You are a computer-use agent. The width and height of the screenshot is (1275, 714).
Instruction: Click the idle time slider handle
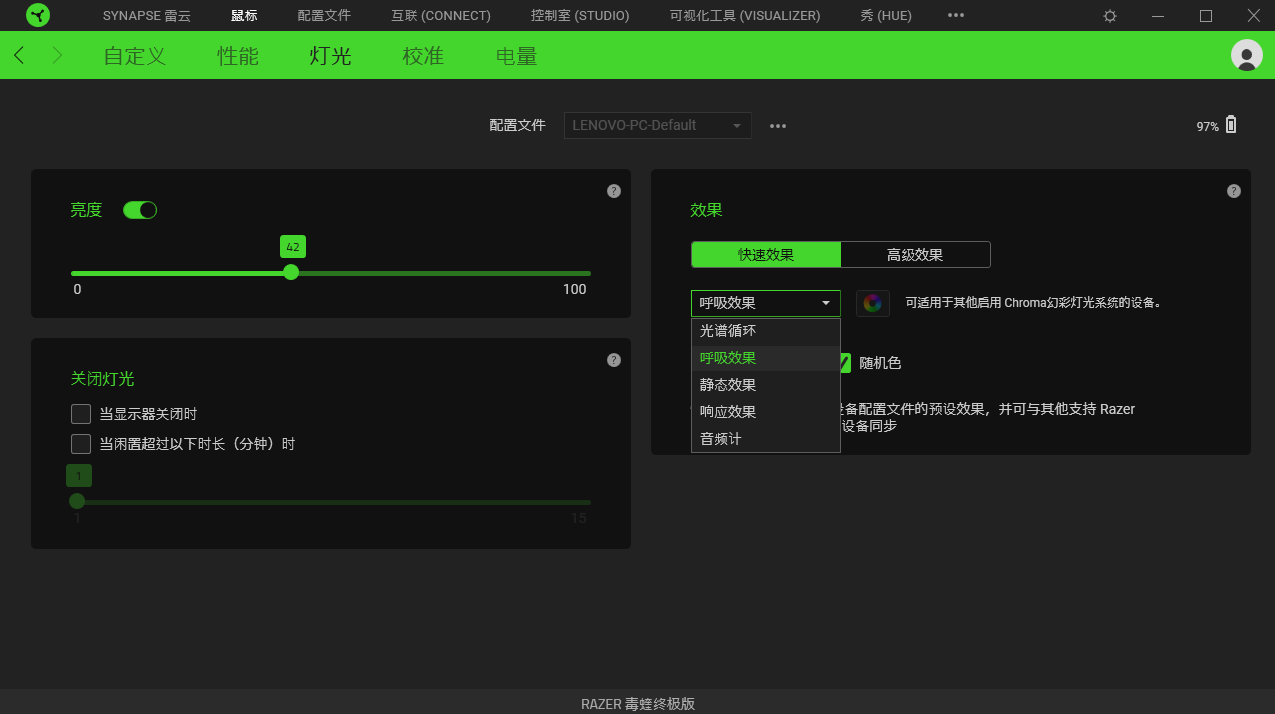[77, 501]
